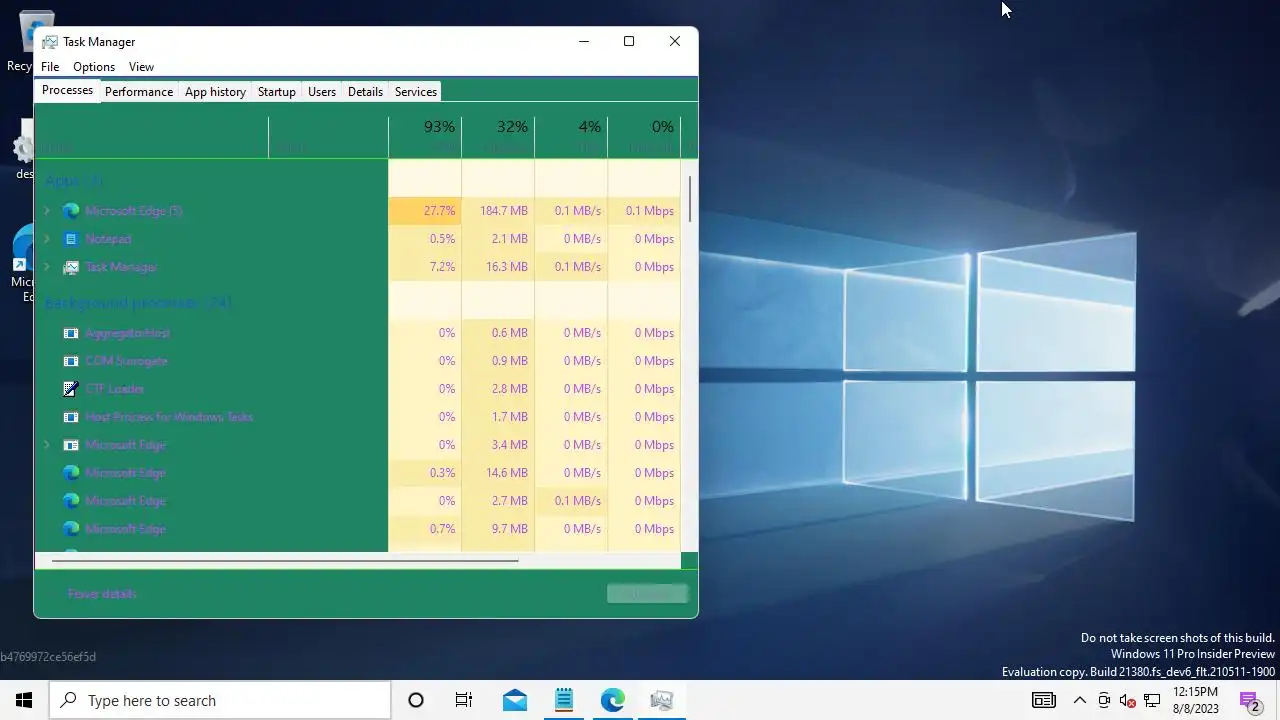Screen dimensions: 1280x720
Task: Expand the Task Manager process entry
Action: tap(46, 267)
